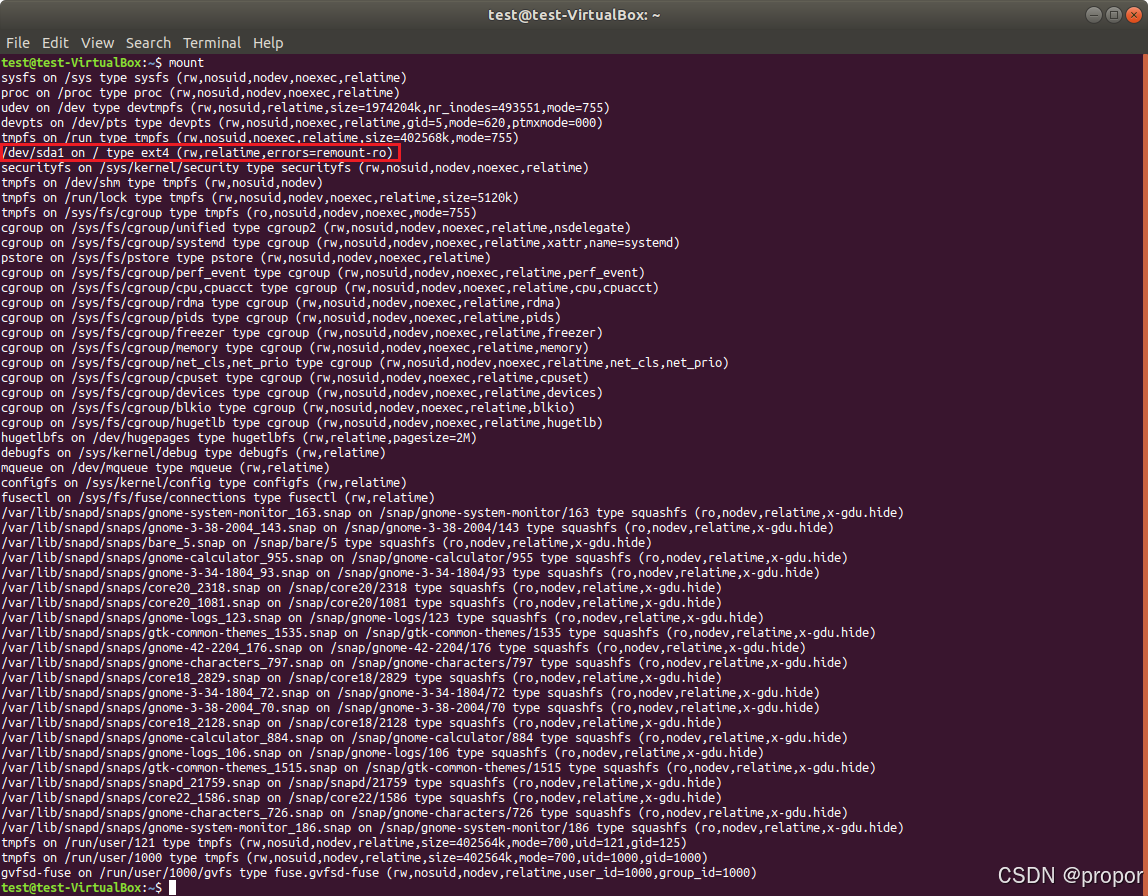Click the cgroup net_cls,net_prio line
1148x896 pixels.
tap(365, 363)
